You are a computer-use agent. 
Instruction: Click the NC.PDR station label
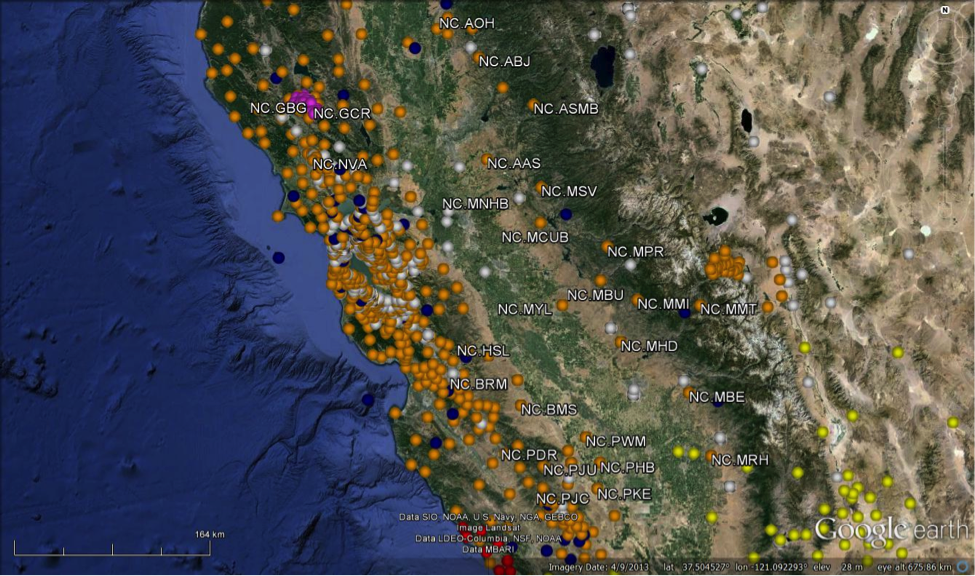pyautogui.click(x=529, y=455)
